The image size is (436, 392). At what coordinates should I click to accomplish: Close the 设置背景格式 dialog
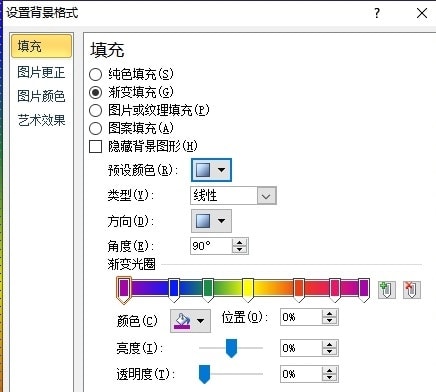pos(422,13)
